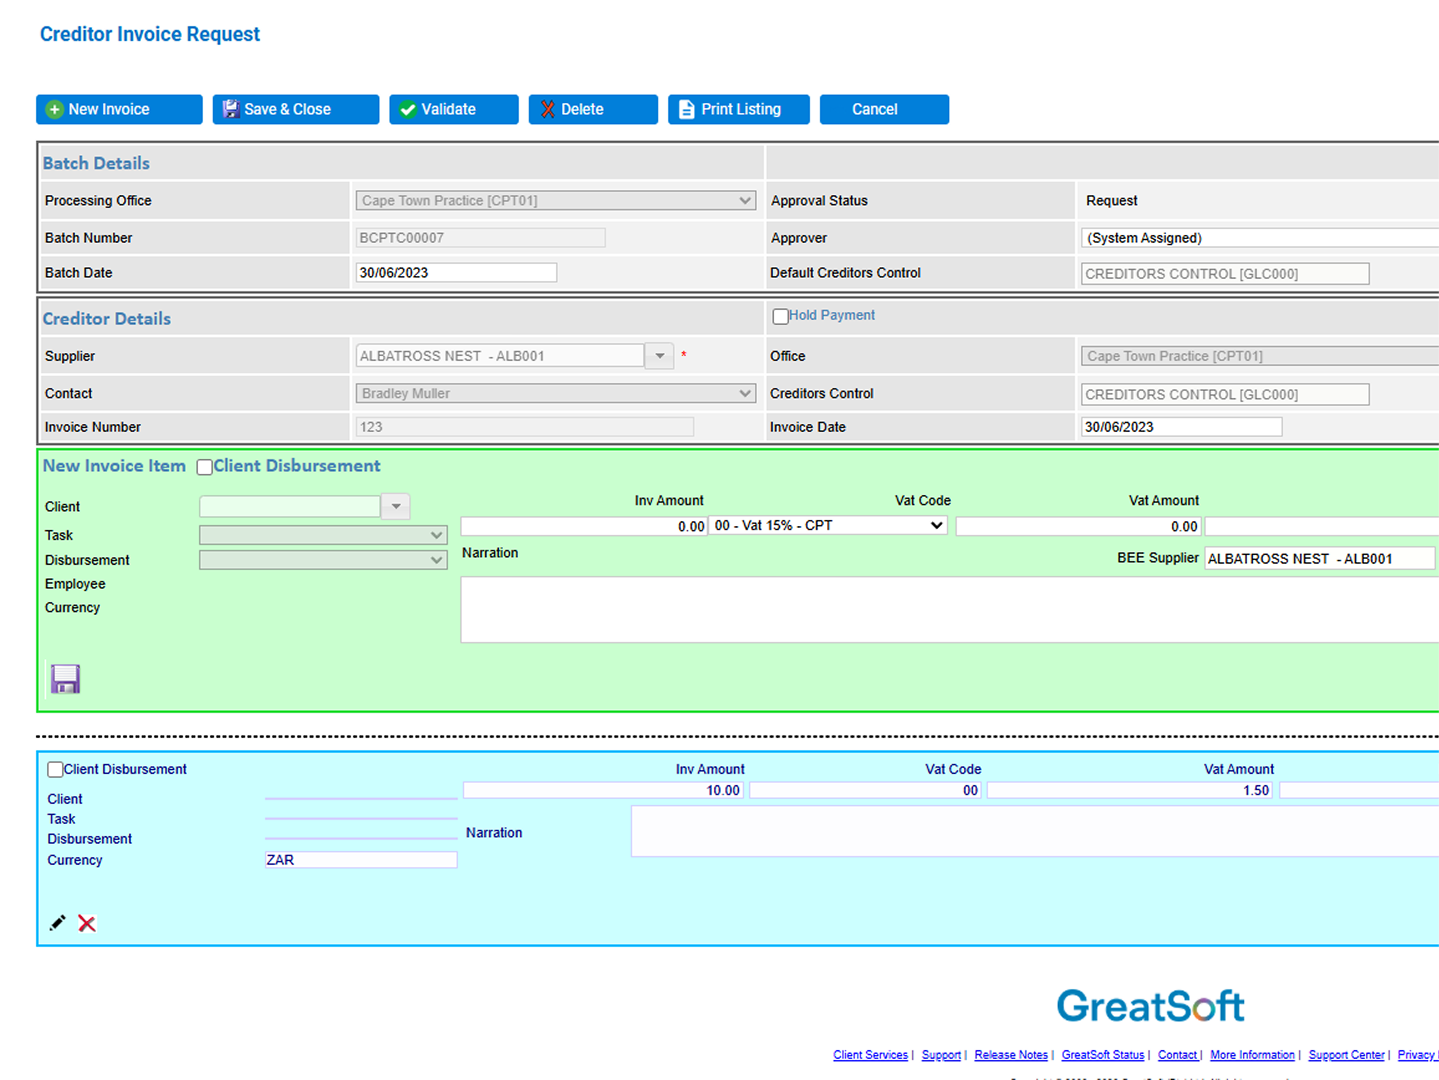Image resolution: width=1439 pixels, height=1080 pixels.
Task: Click the Default Creditors Control field
Action: point(1225,274)
